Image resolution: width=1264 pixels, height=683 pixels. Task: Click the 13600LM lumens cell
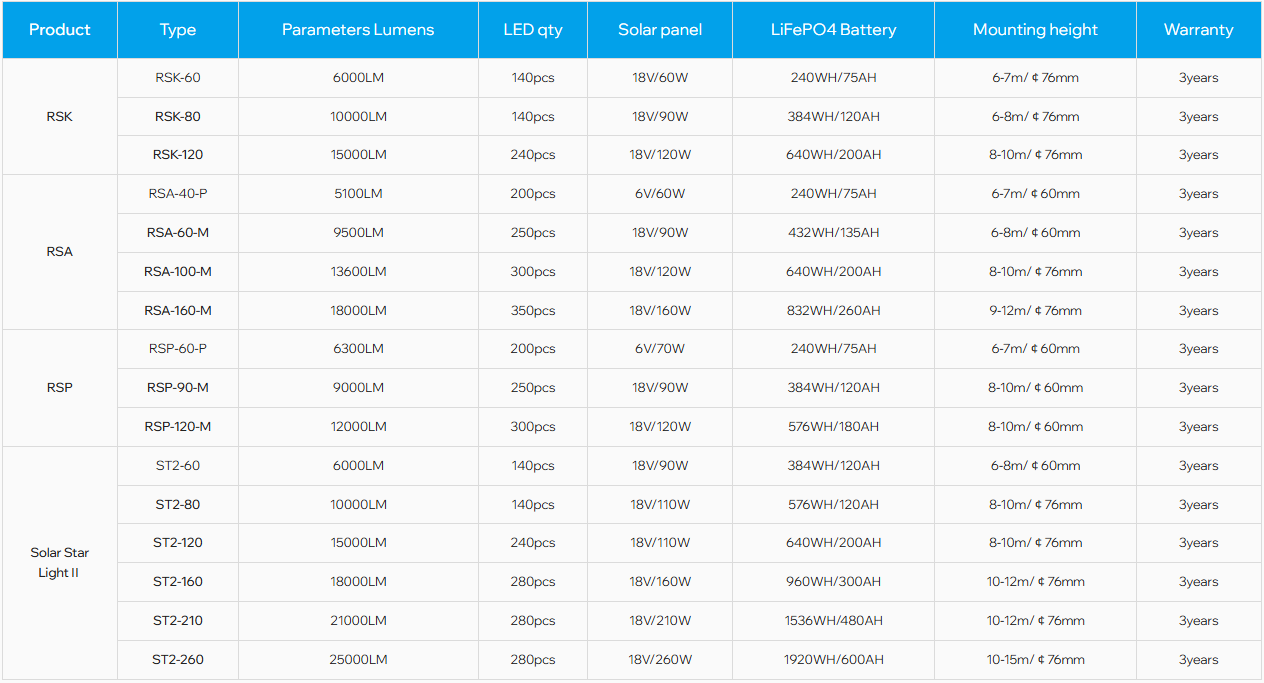point(358,272)
